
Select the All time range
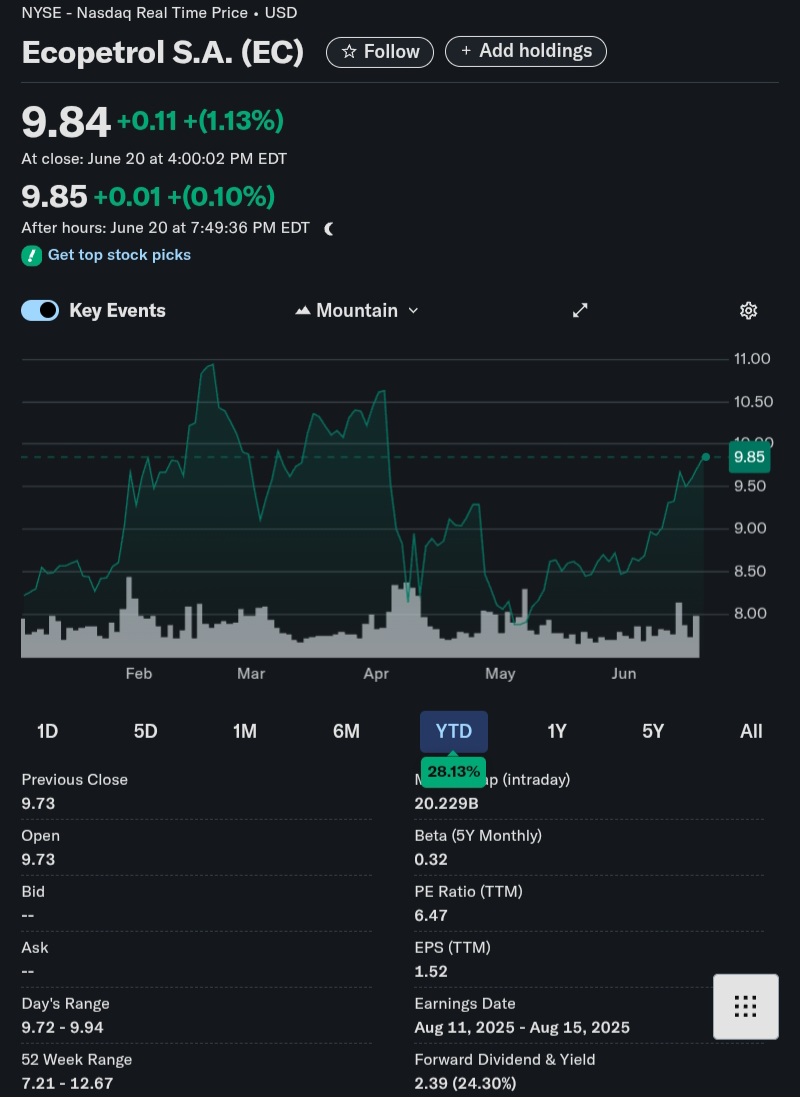point(751,732)
